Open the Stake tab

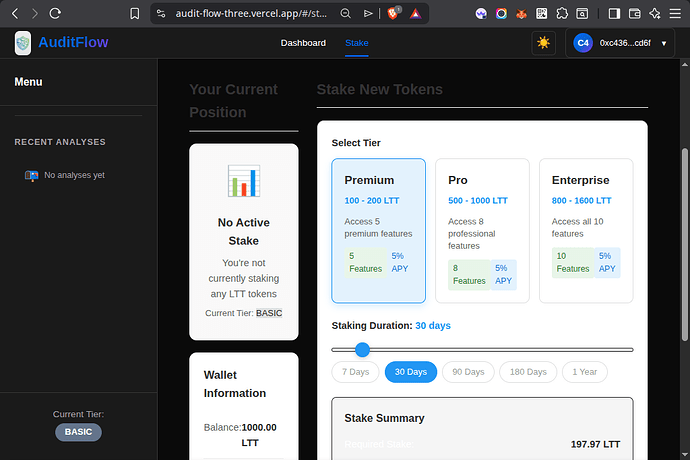[356, 43]
